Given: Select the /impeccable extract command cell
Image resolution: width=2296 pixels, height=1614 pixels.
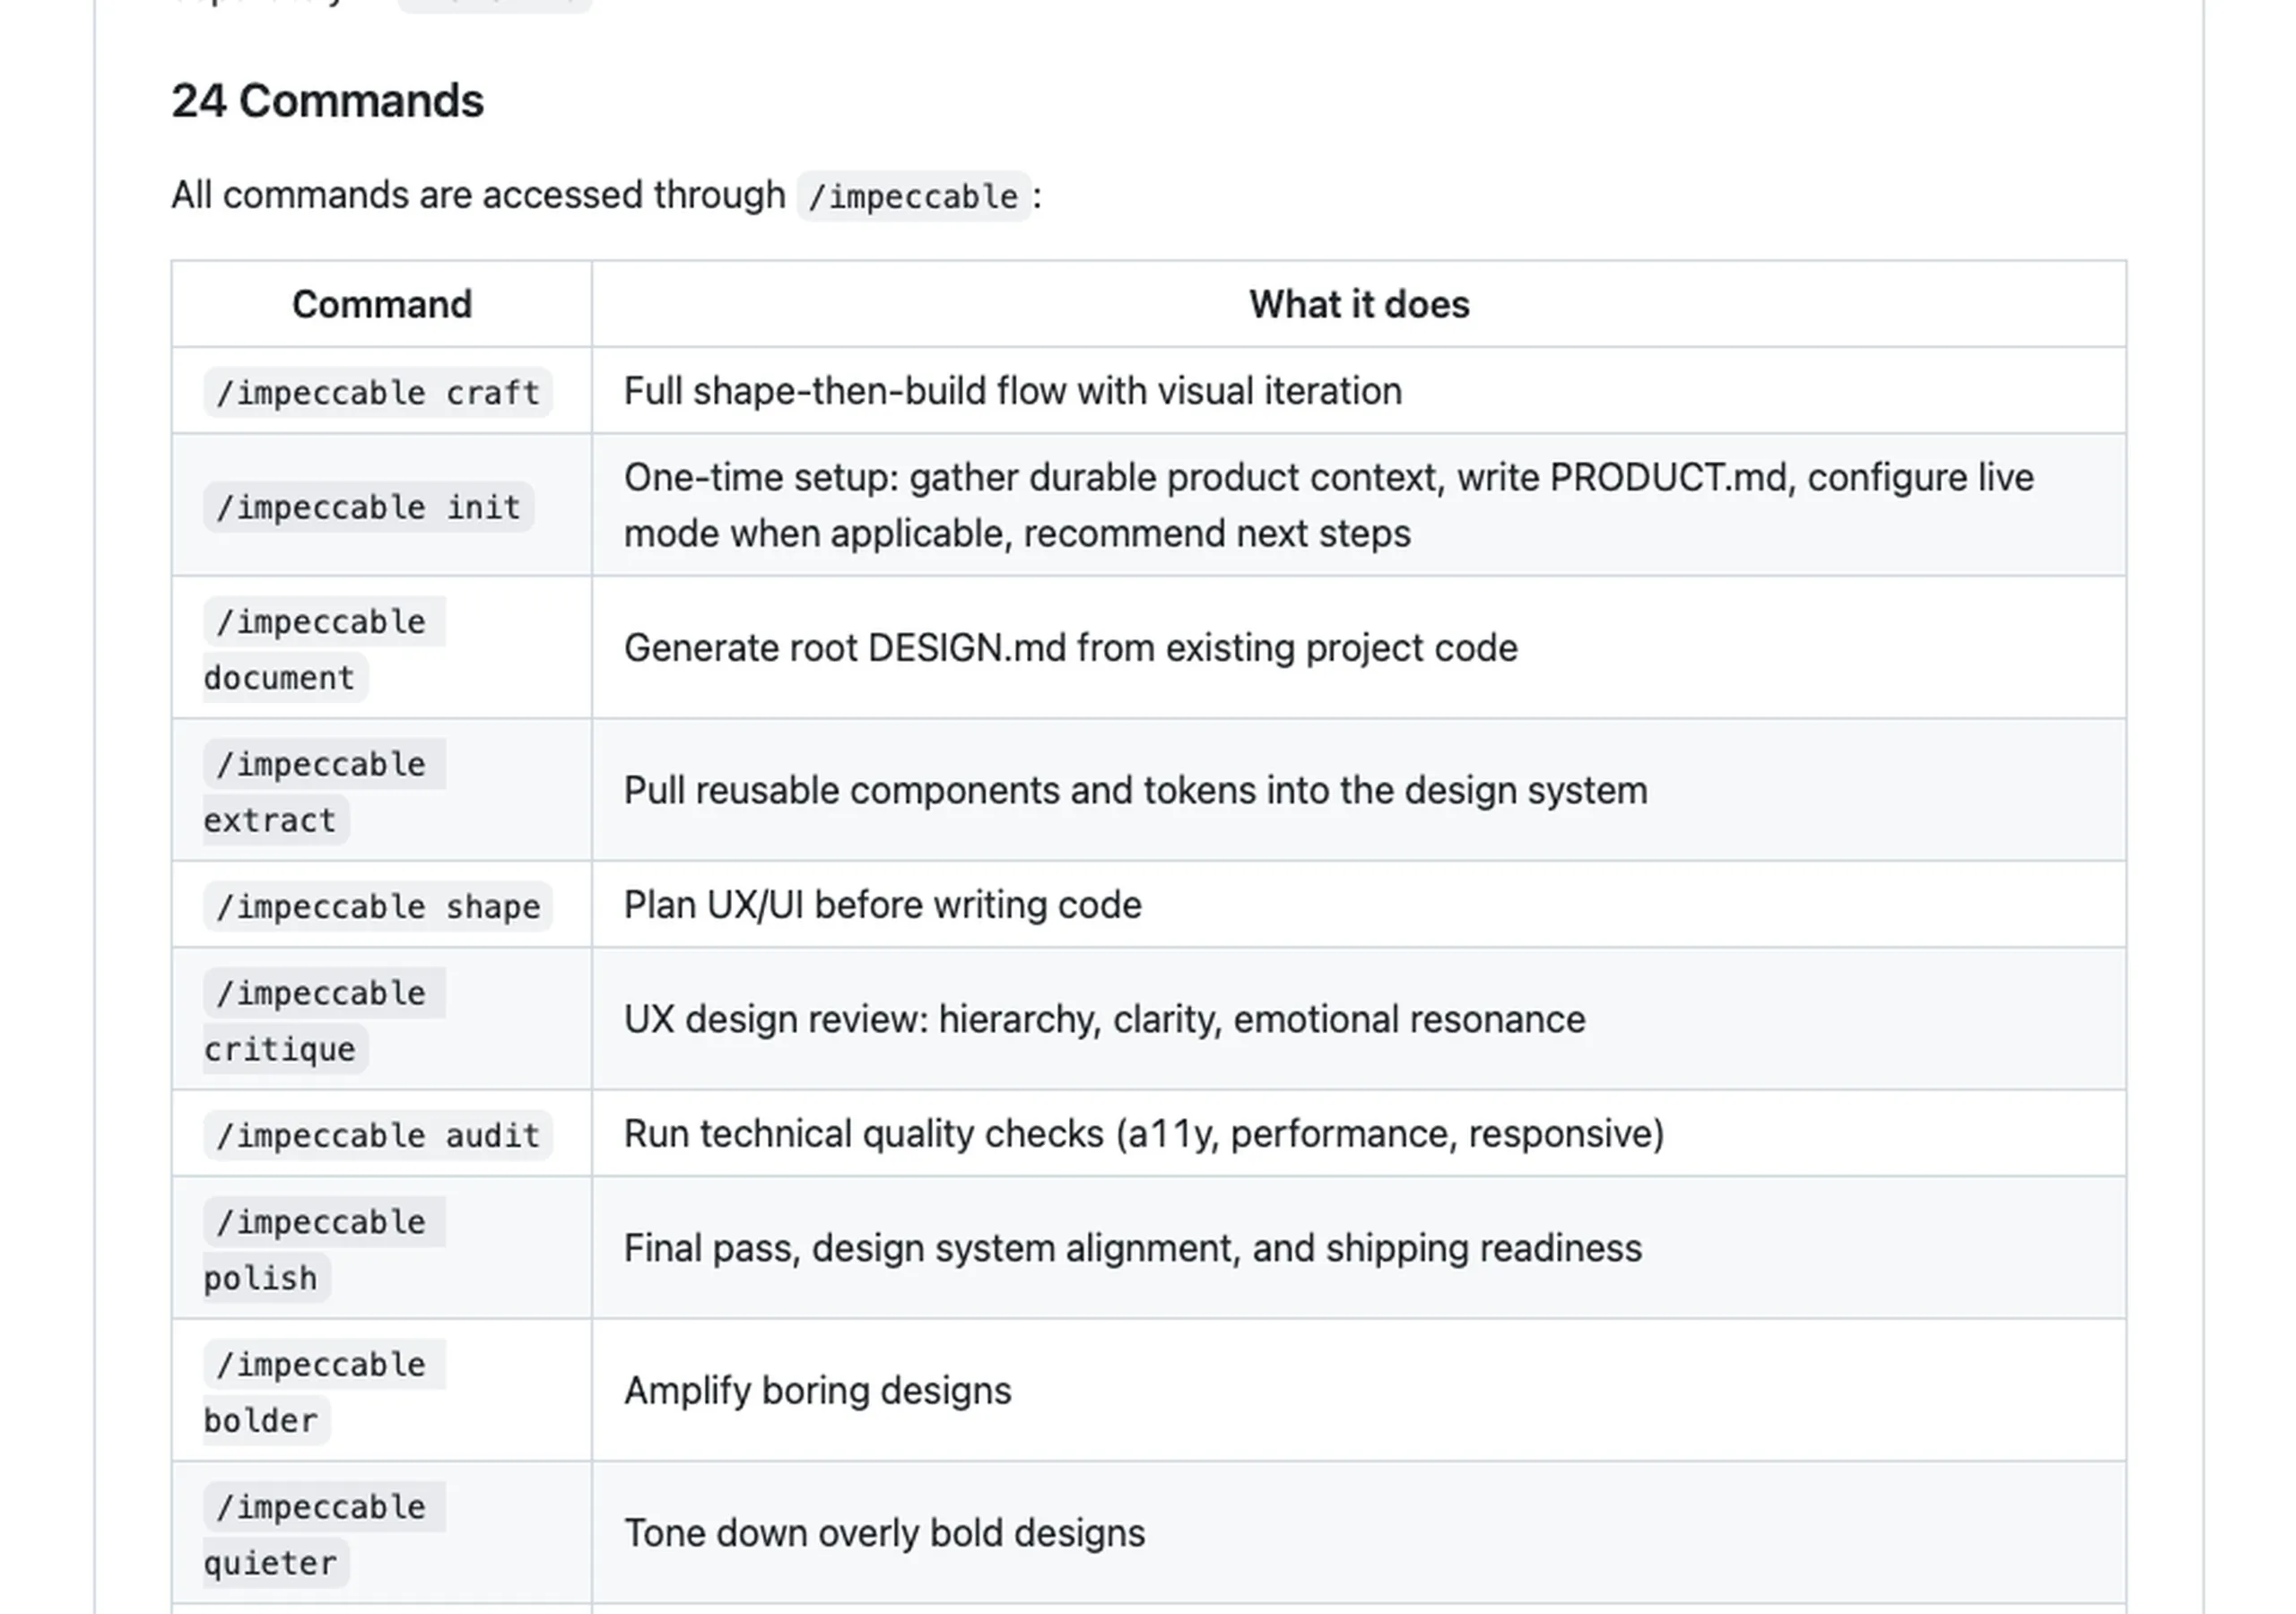Looking at the screenshot, I should tap(381, 791).
